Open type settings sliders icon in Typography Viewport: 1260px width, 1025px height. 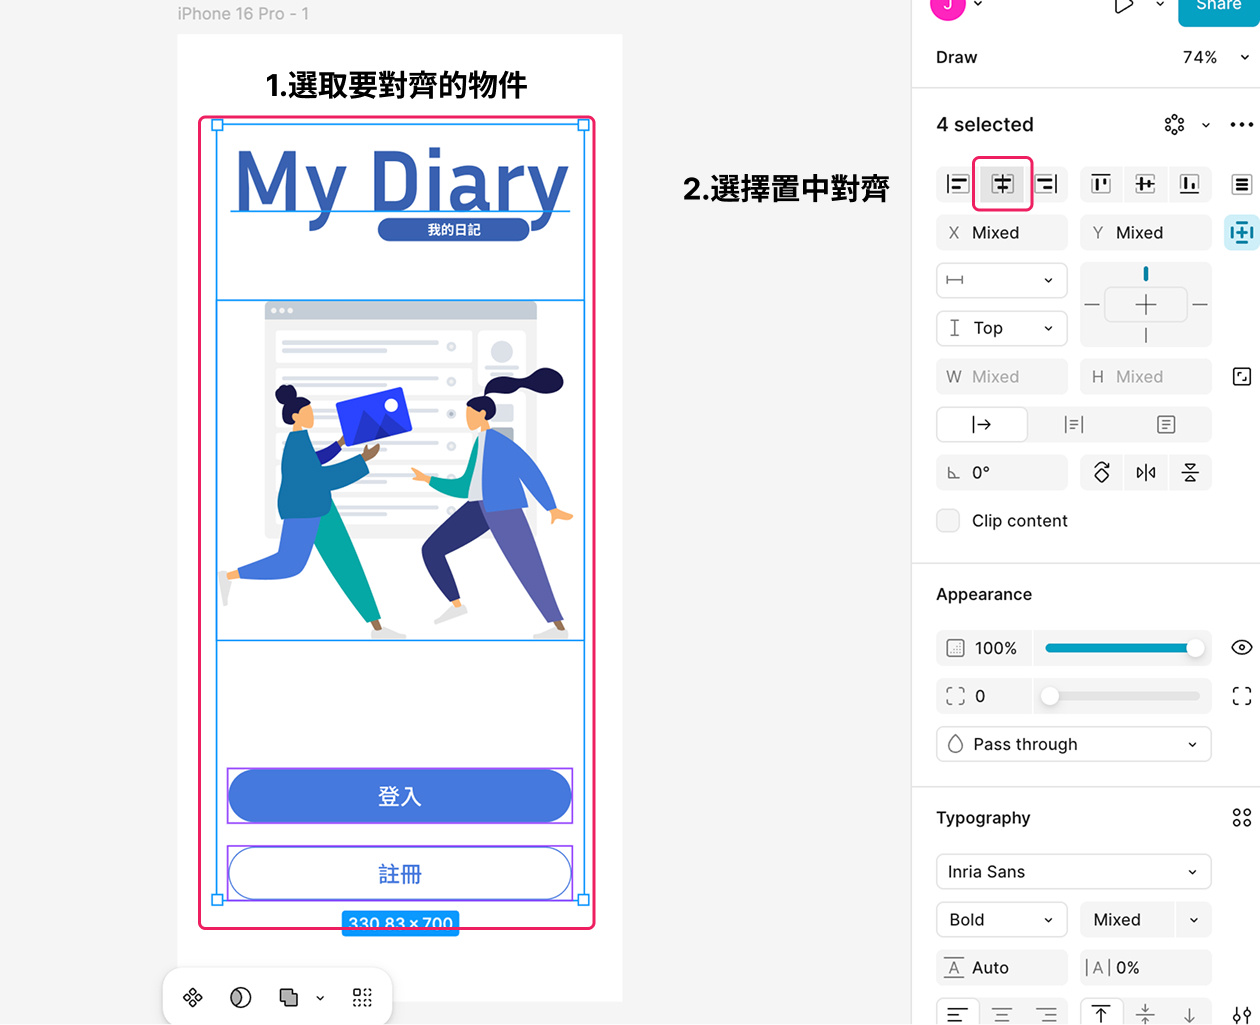click(1241, 1015)
